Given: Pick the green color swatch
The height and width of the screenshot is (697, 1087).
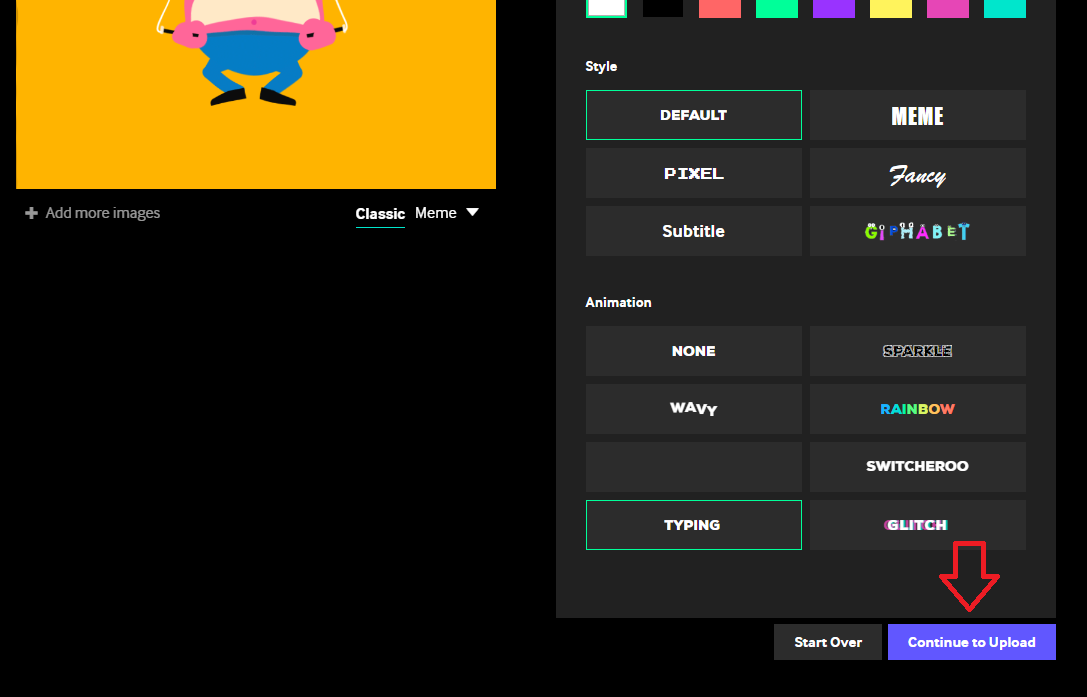Looking at the screenshot, I should point(776,8).
